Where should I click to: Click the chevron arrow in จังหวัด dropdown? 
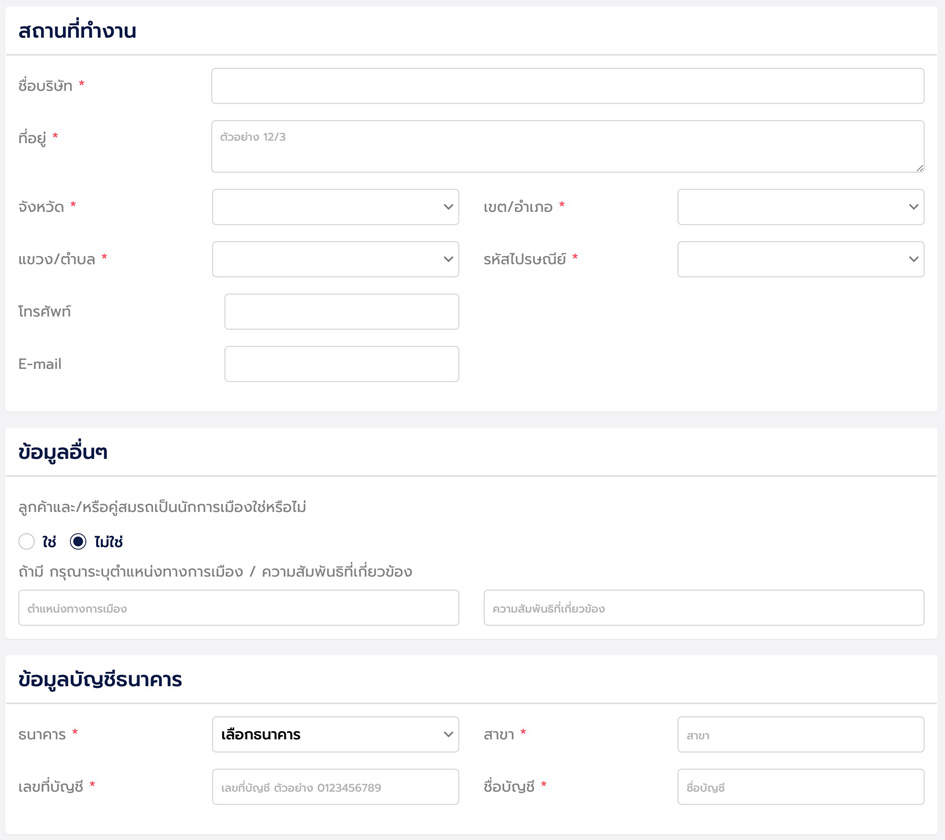coord(448,207)
